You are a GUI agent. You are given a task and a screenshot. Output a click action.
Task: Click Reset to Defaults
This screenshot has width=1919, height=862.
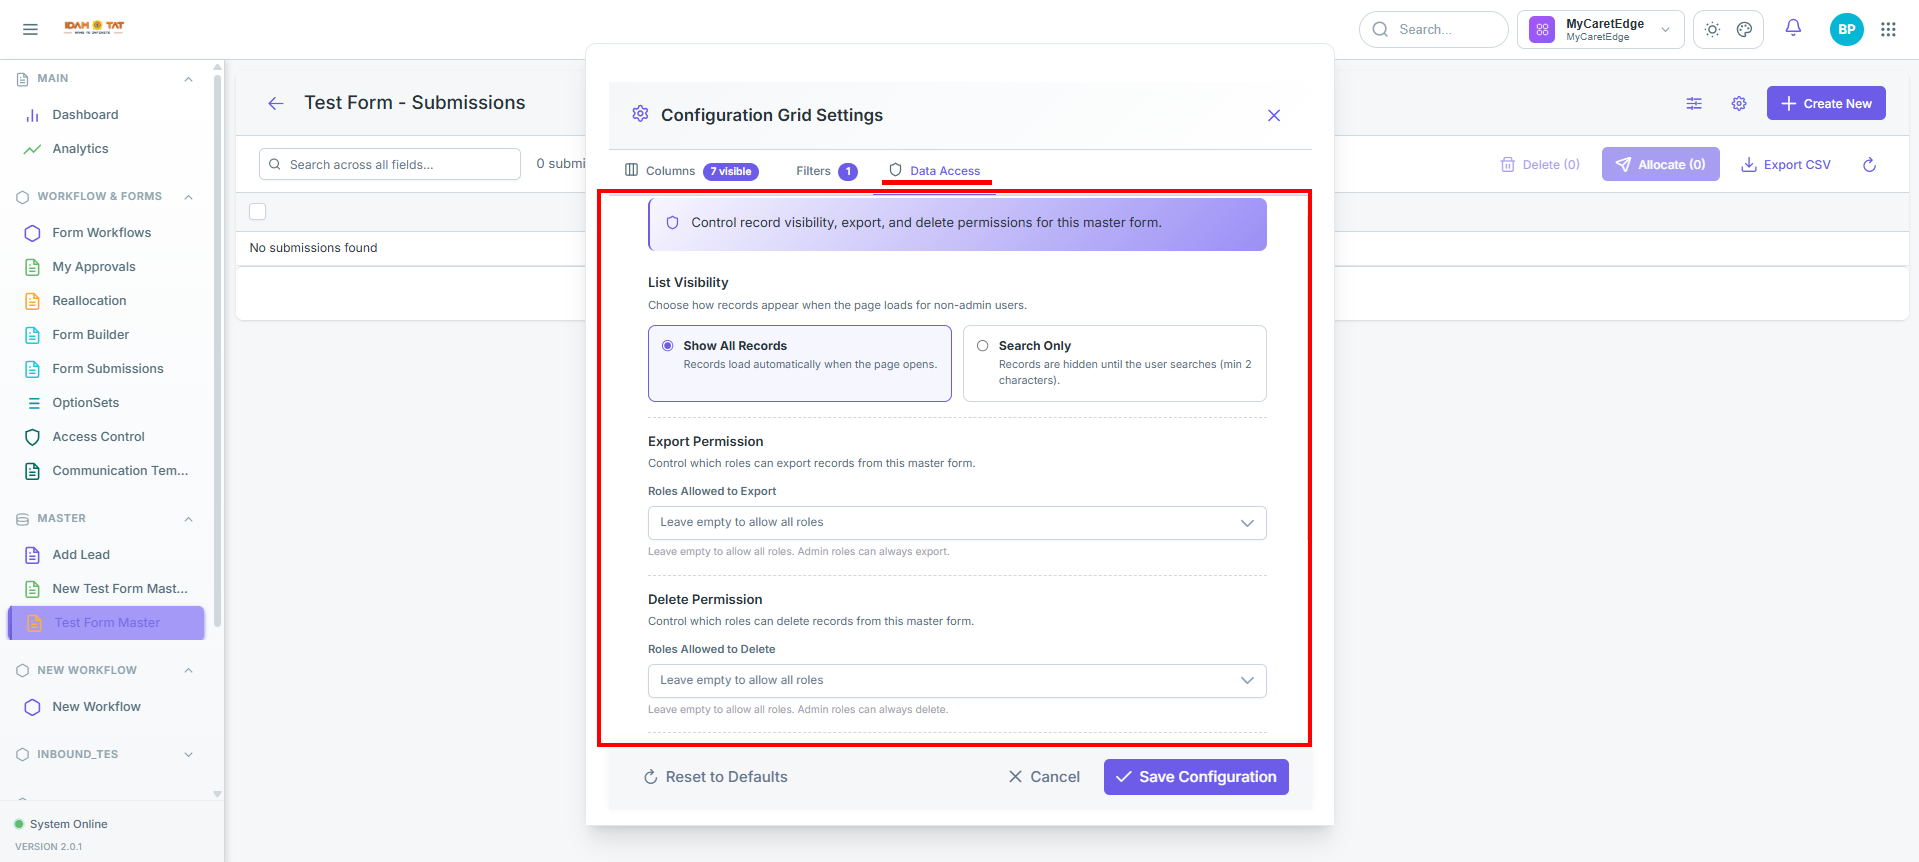[x=715, y=777]
